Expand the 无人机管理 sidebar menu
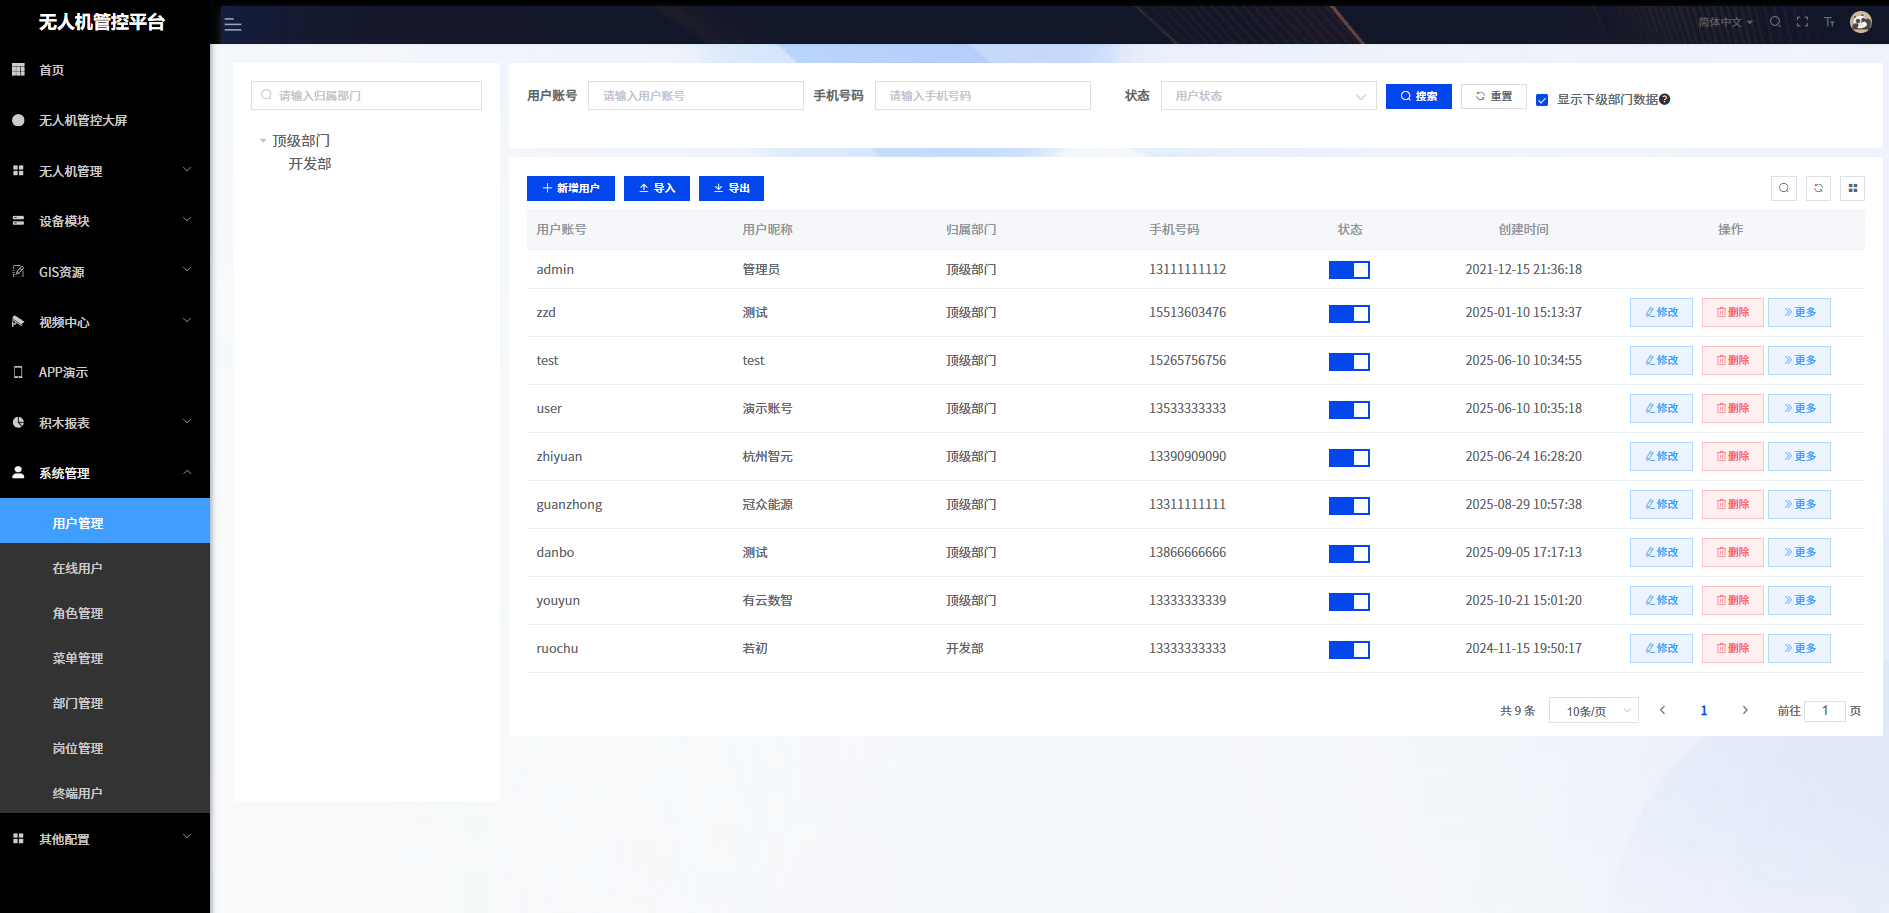Screen dimensions: 1889x913 [104, 171]
